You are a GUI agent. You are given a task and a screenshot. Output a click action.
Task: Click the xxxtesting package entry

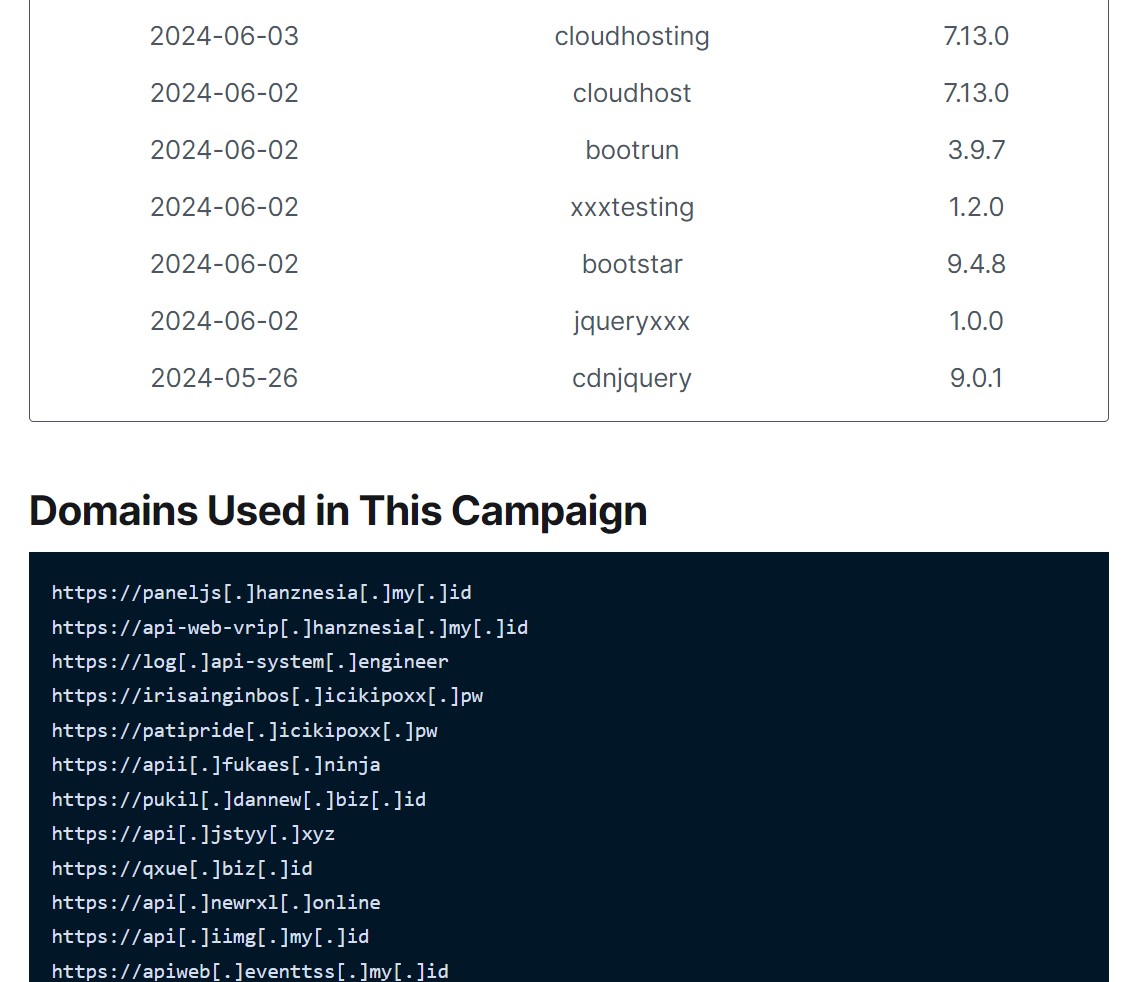(x=632, y=207)
